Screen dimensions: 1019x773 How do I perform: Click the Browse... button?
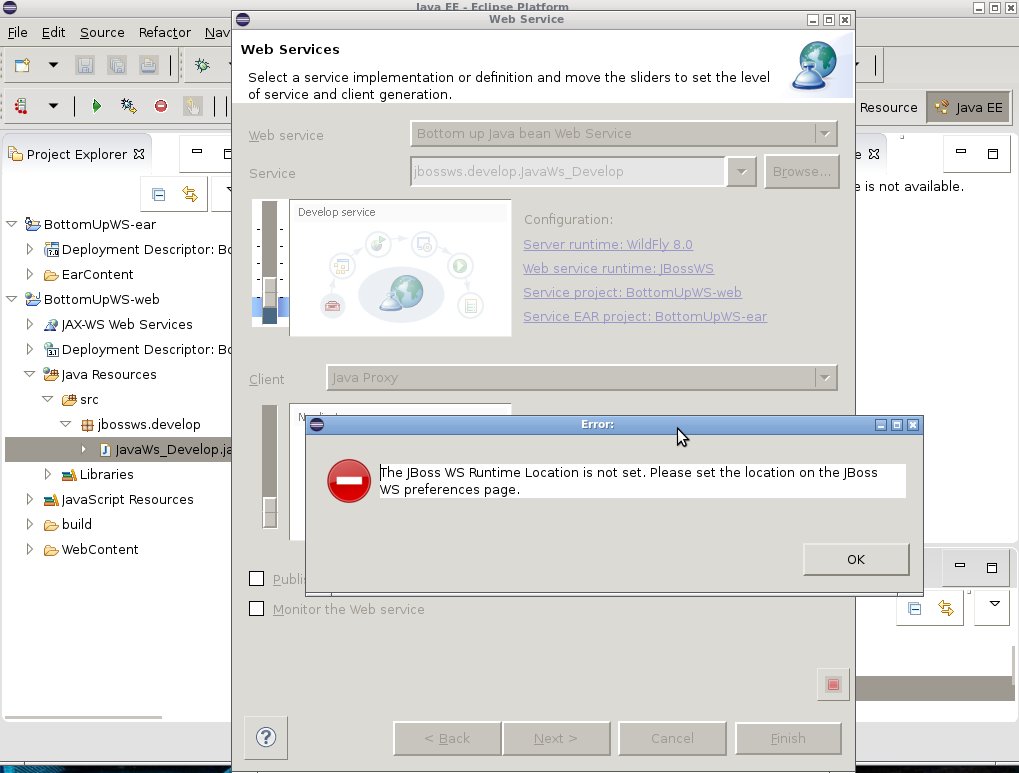click(x=801, y=172)
